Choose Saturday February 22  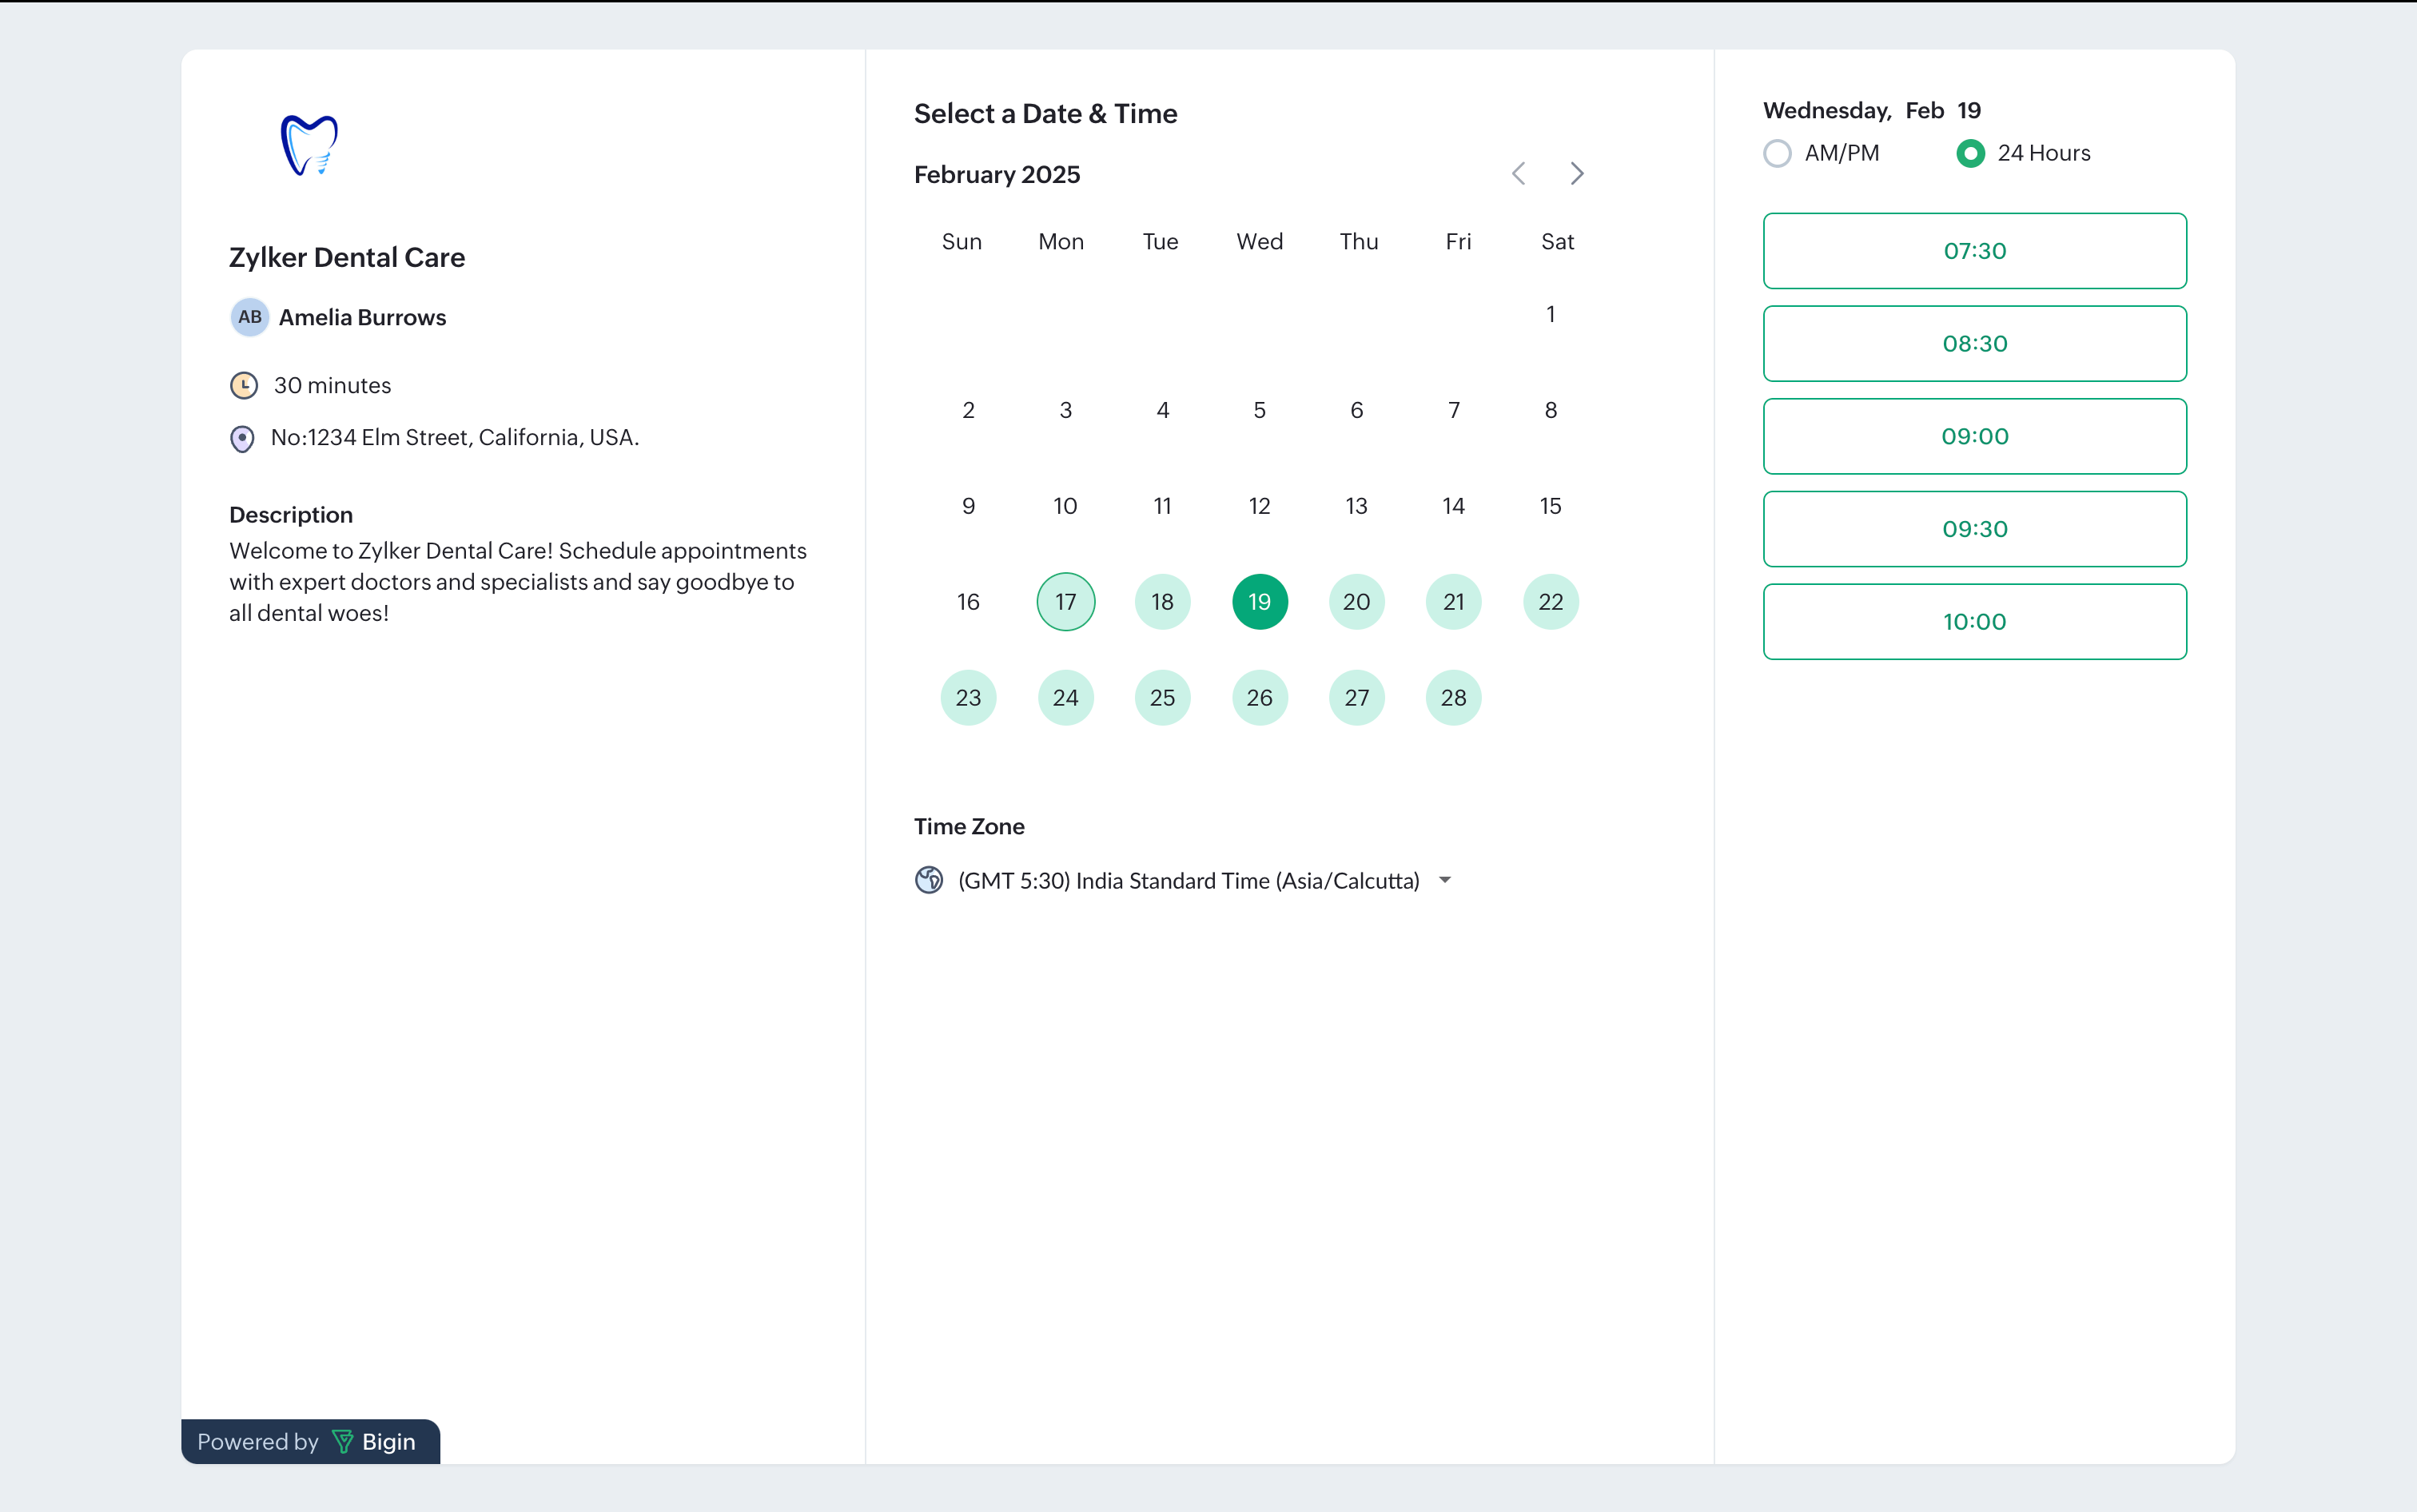(1550, 601)
